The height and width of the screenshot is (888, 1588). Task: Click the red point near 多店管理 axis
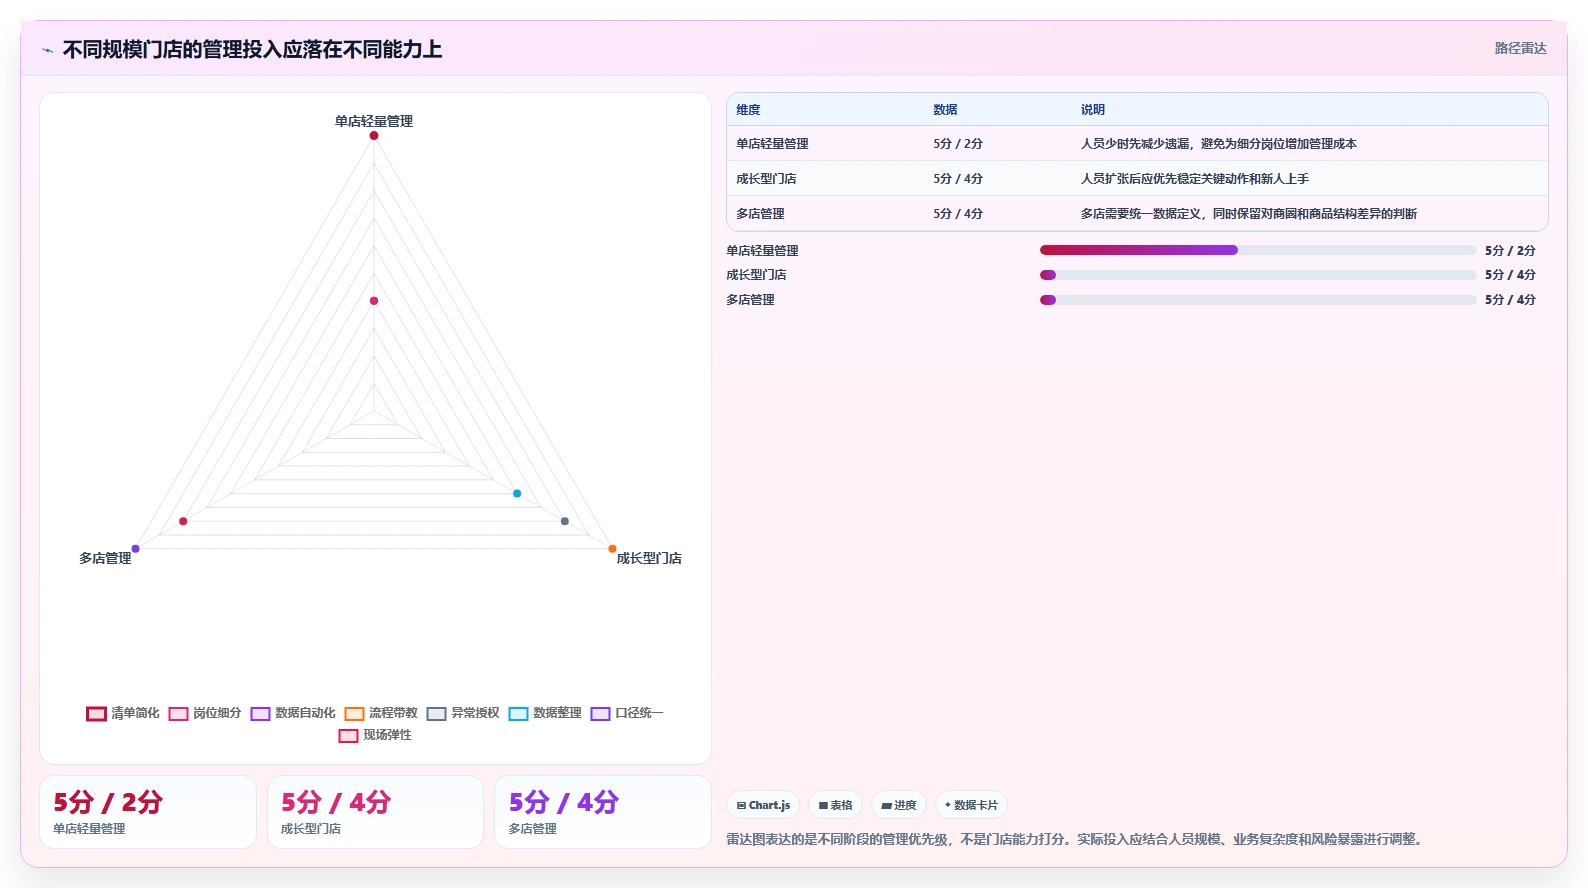tap(183, 521)
